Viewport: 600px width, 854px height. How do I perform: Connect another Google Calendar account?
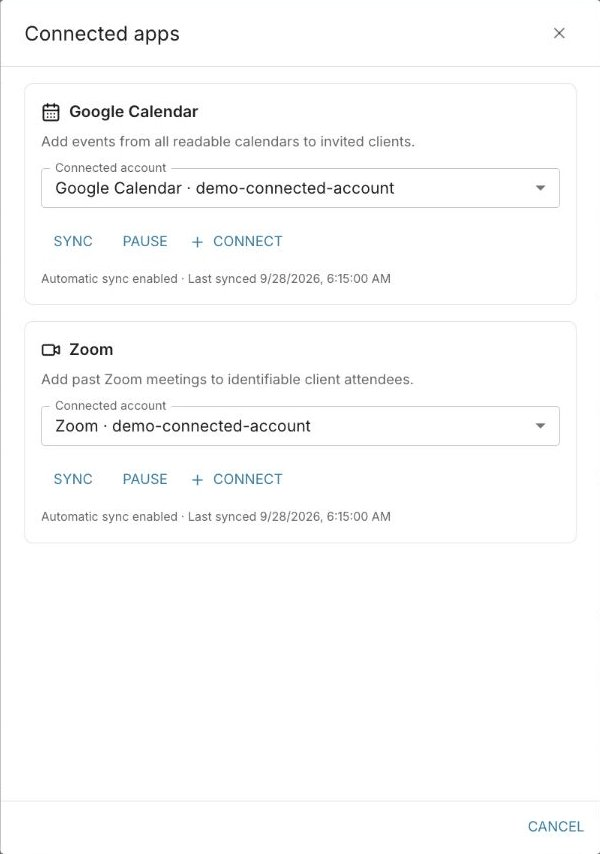pos(237,241)
